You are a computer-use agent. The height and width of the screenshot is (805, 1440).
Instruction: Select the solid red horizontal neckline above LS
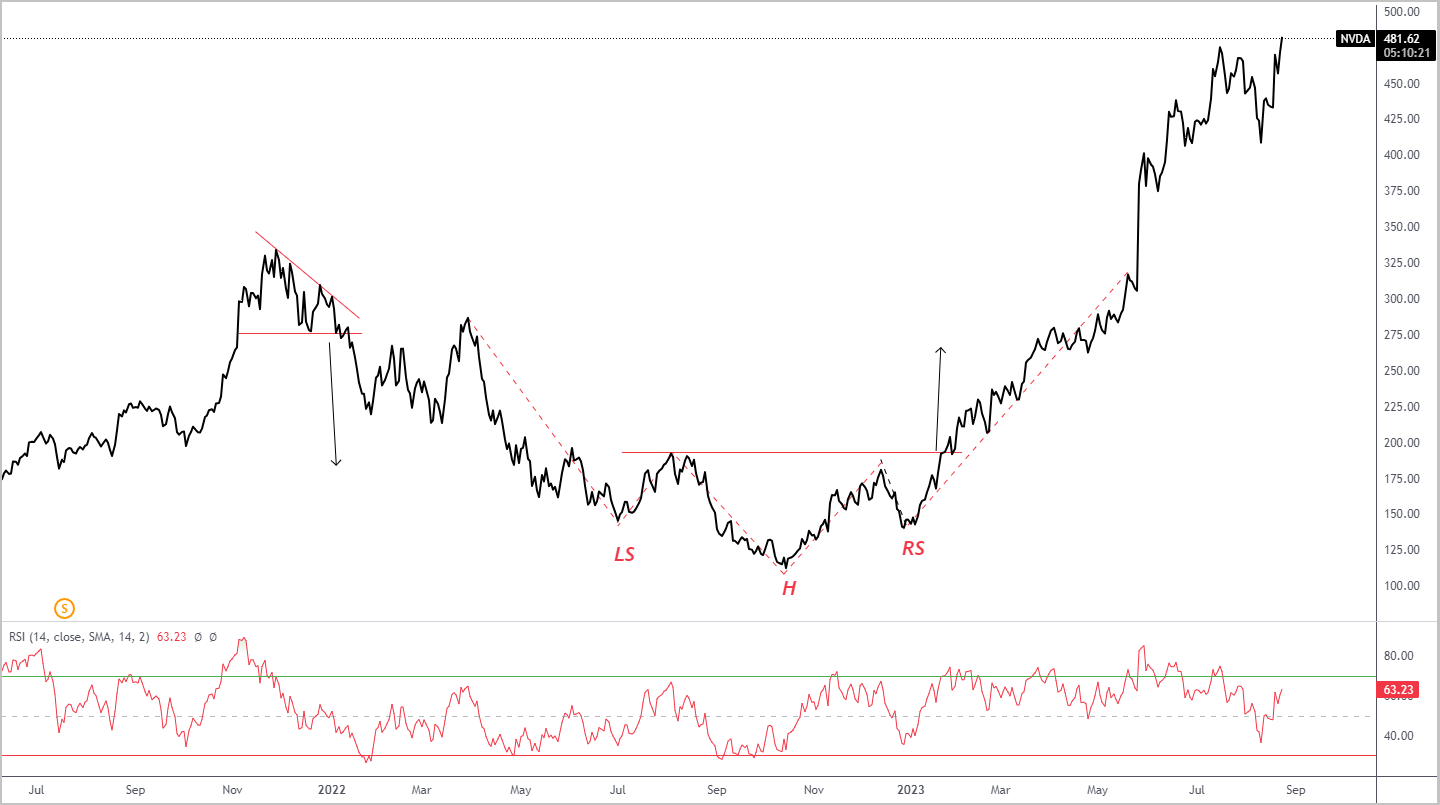(x=791, y=453)
